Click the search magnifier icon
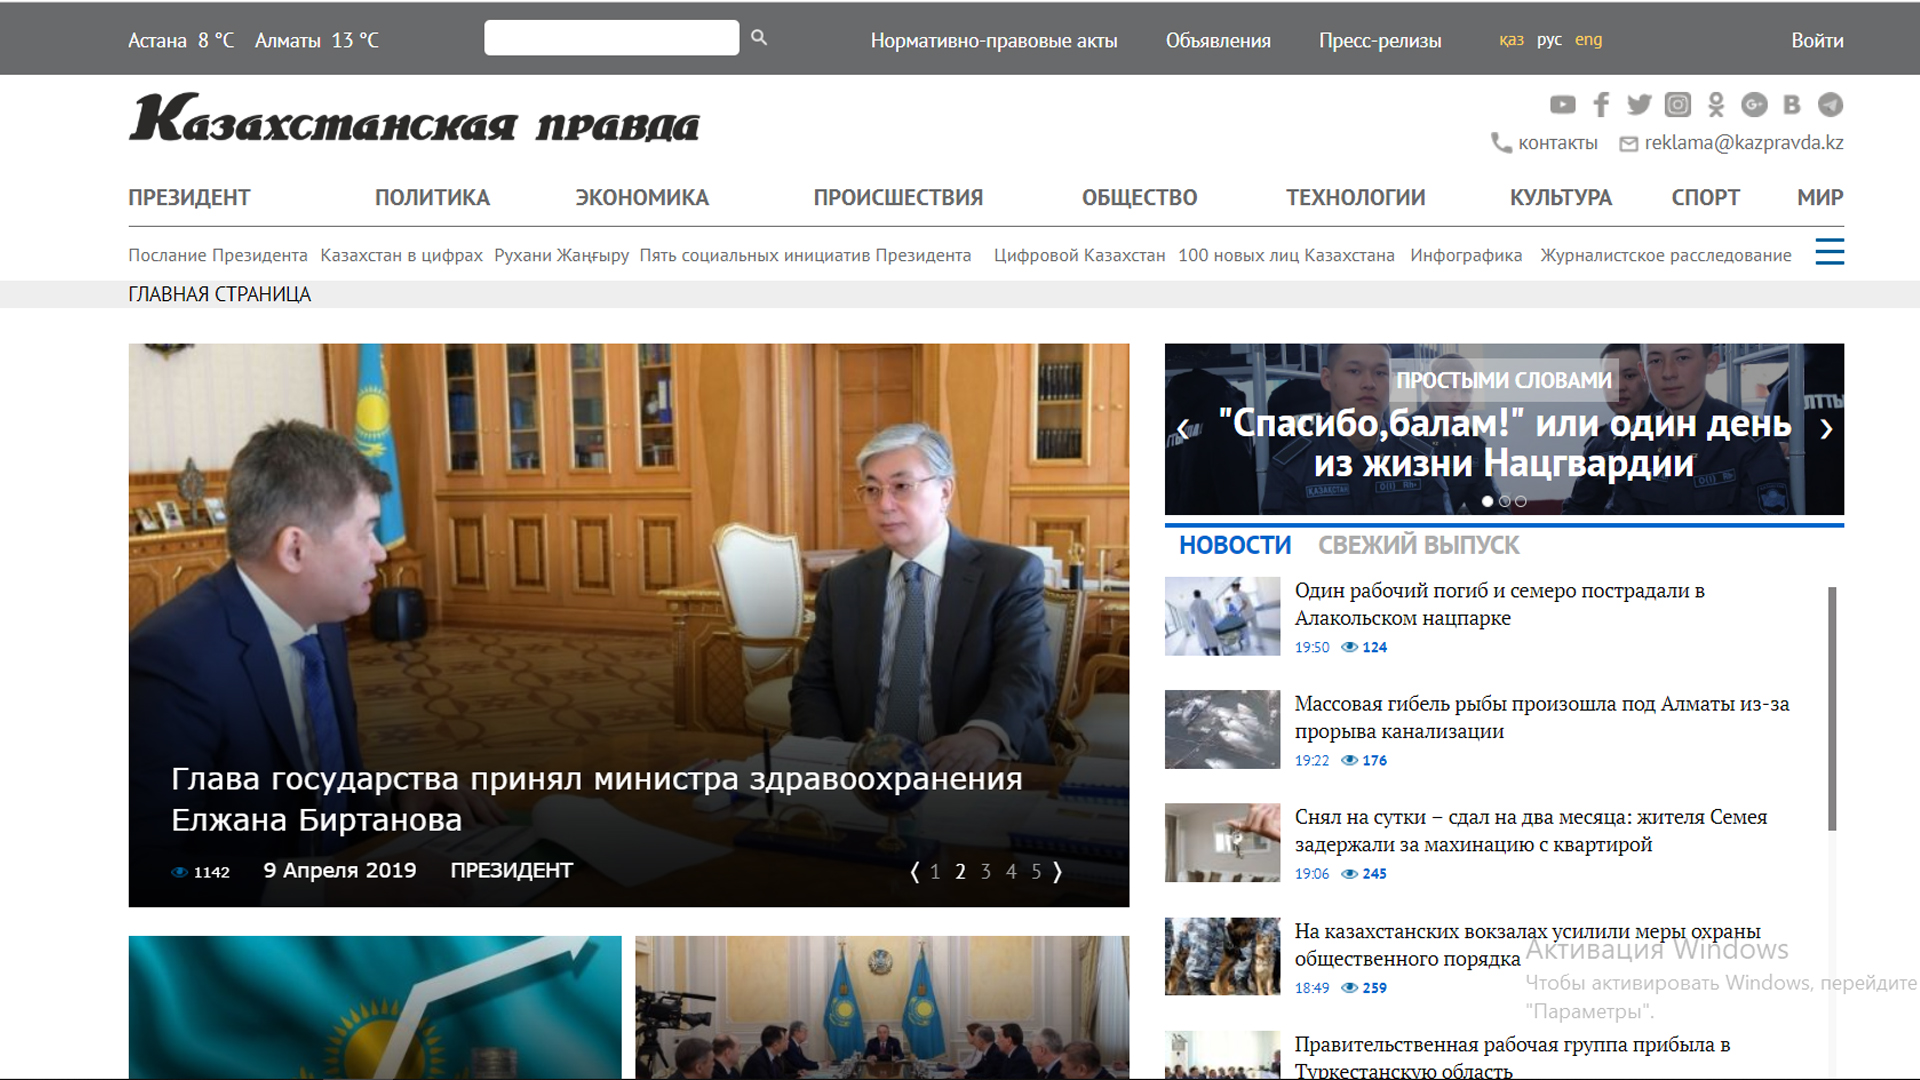Screen dimensions: 1920x1080 759,38
